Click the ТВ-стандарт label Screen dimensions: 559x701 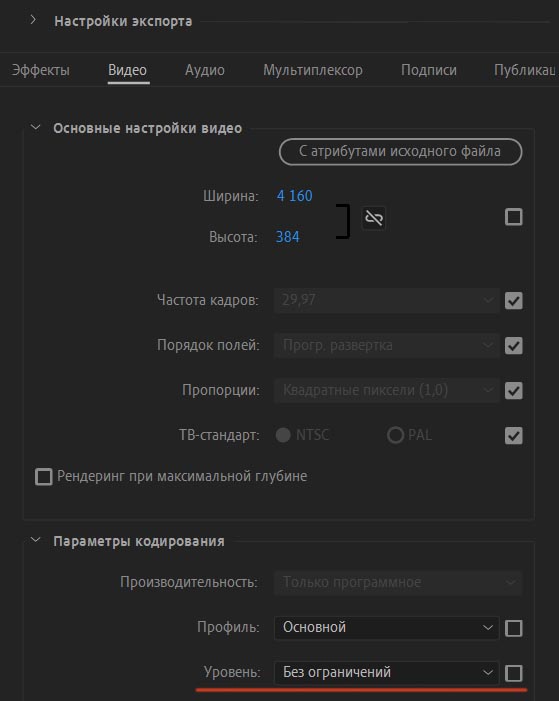pos(219,435)
